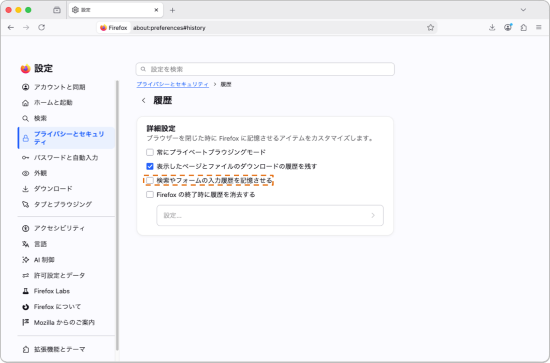Image resolution: width=550 pixels, height=363 pixels.
Task: Open a new tab with plus button
Action: [172, 10]
